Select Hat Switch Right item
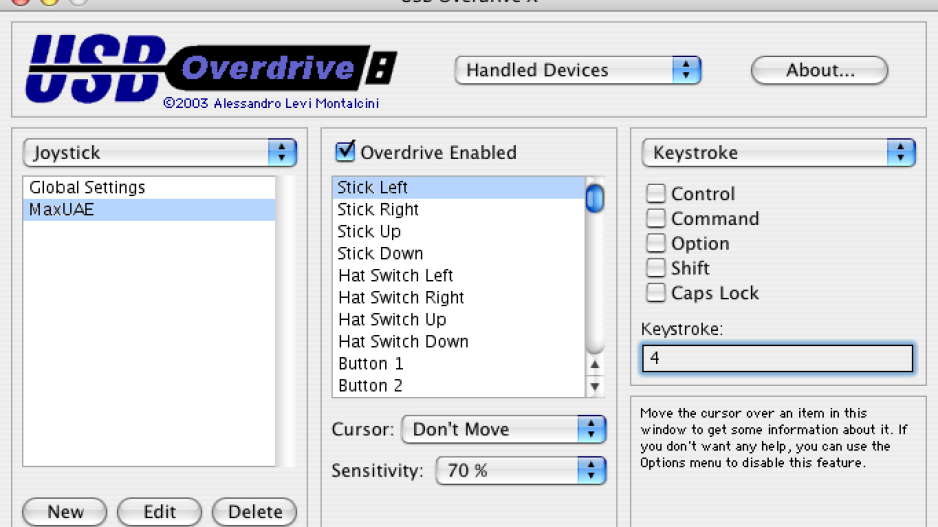Viewport: 938px width, 527px height. (x=458, y=298)
